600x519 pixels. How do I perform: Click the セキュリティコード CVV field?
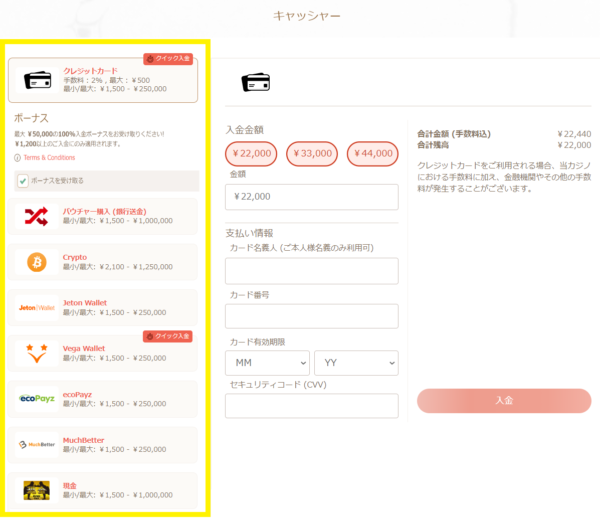(x=311, y=406)
